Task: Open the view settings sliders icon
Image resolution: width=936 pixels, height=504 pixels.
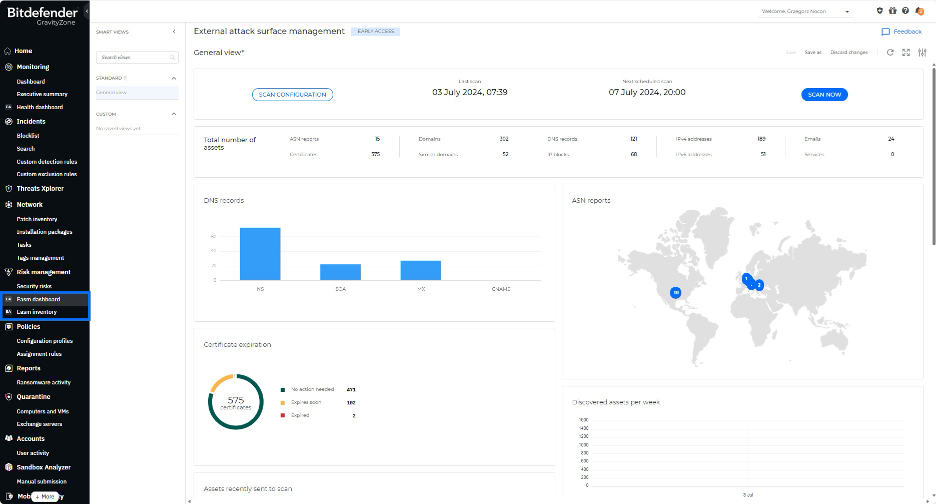Action: pyautogui.click(x=920, y=52)
